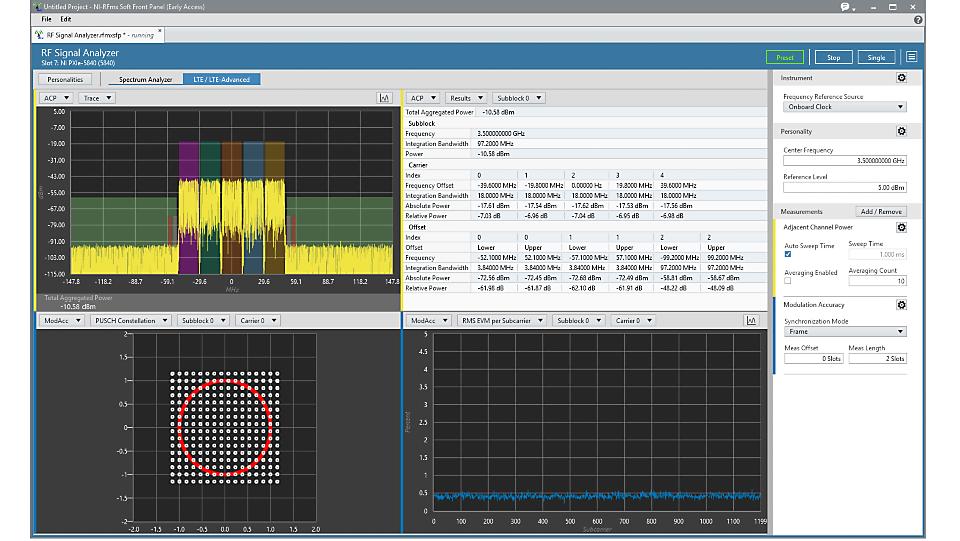The image size is (960, 541).
Task: Click graph tools icon in RMS EVM pane
Action: point(751,320)
